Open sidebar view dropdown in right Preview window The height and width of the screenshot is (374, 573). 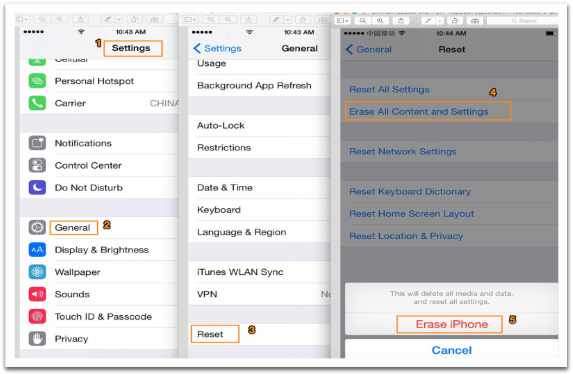coord(343,21)
